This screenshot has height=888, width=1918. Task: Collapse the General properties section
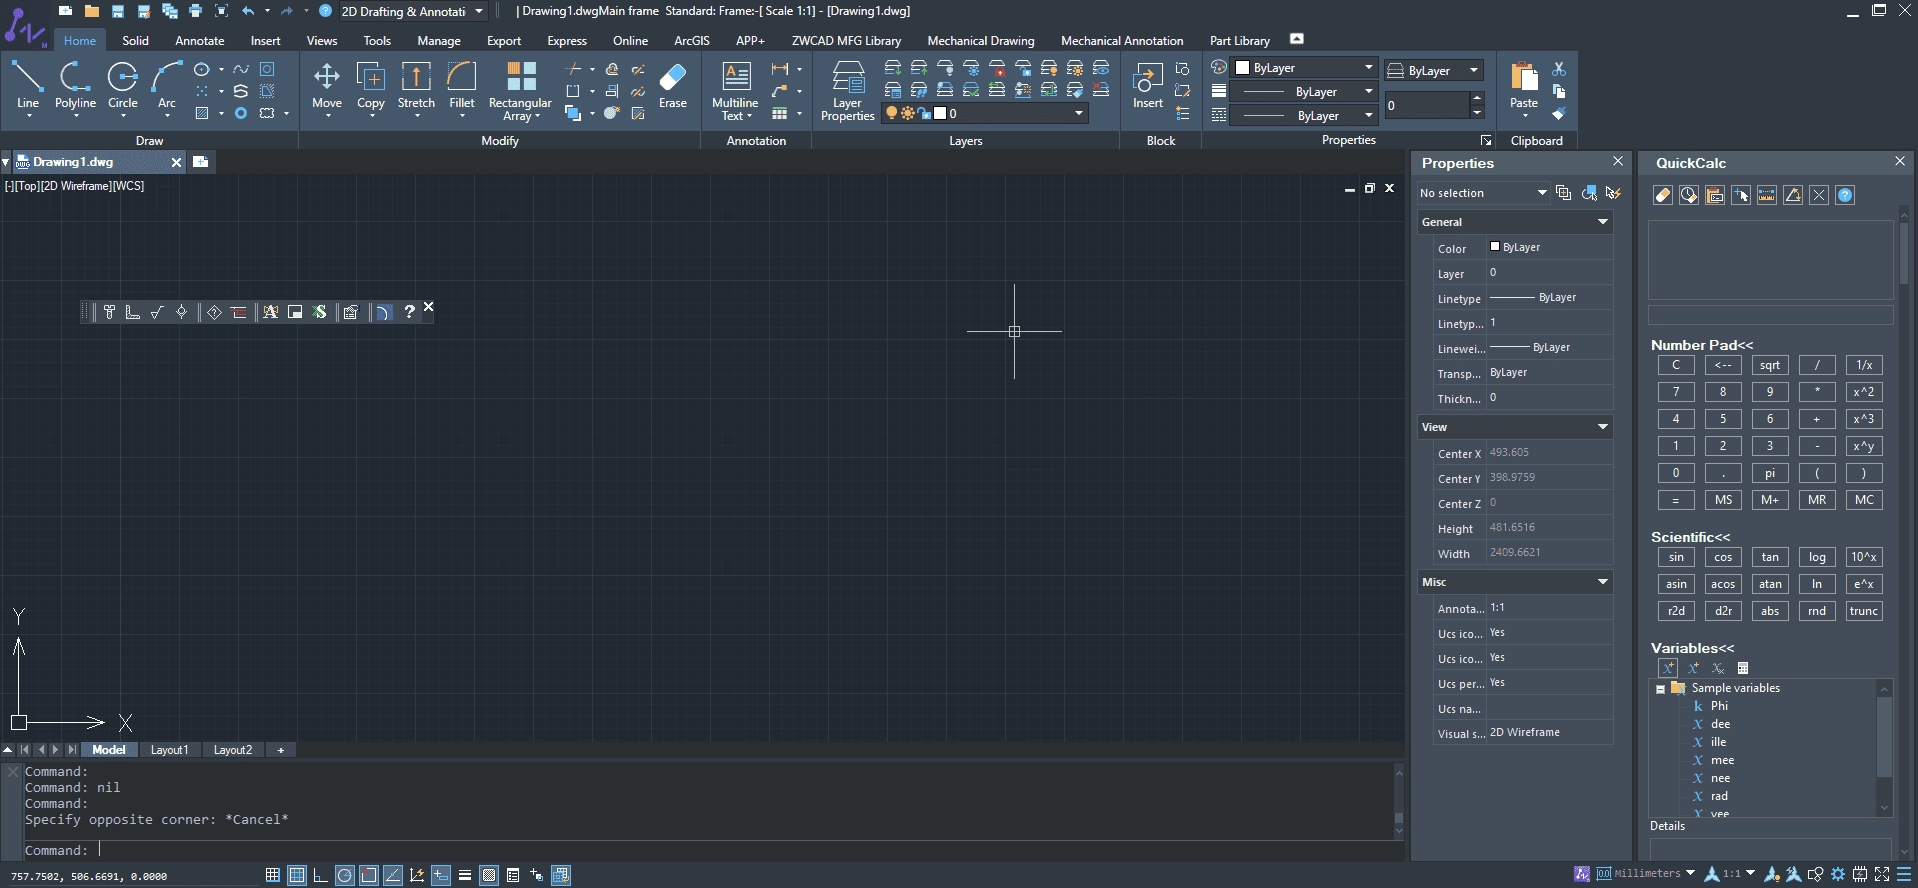[1603, 222]
